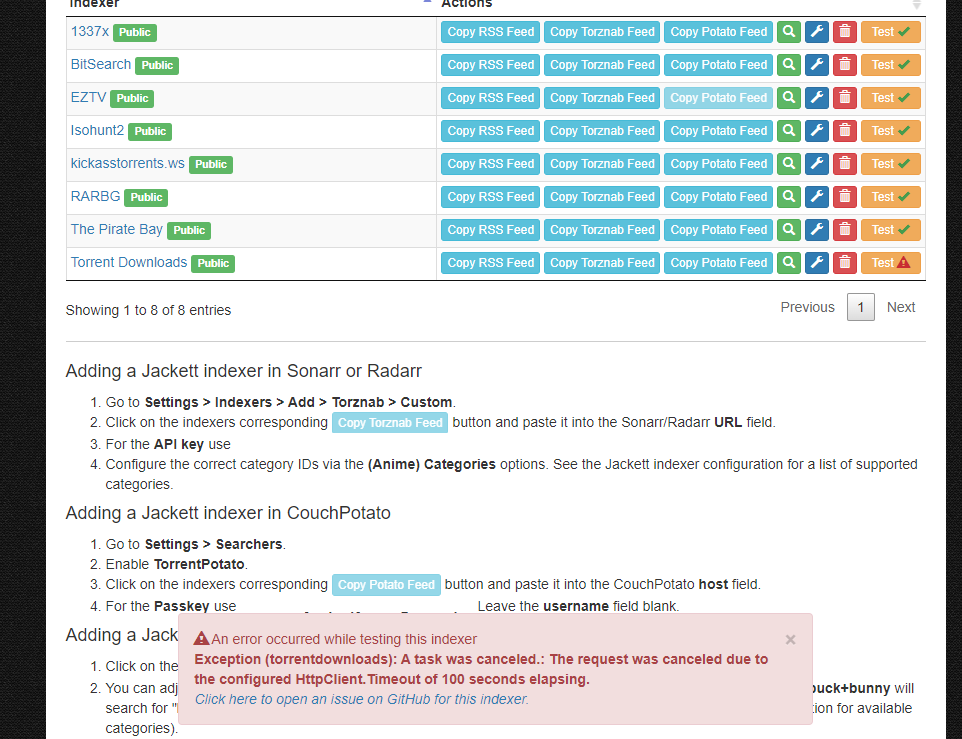This screenshot has height=739, width=962.
Task: Test the RARBG indexer
Action: coord(891,197)
